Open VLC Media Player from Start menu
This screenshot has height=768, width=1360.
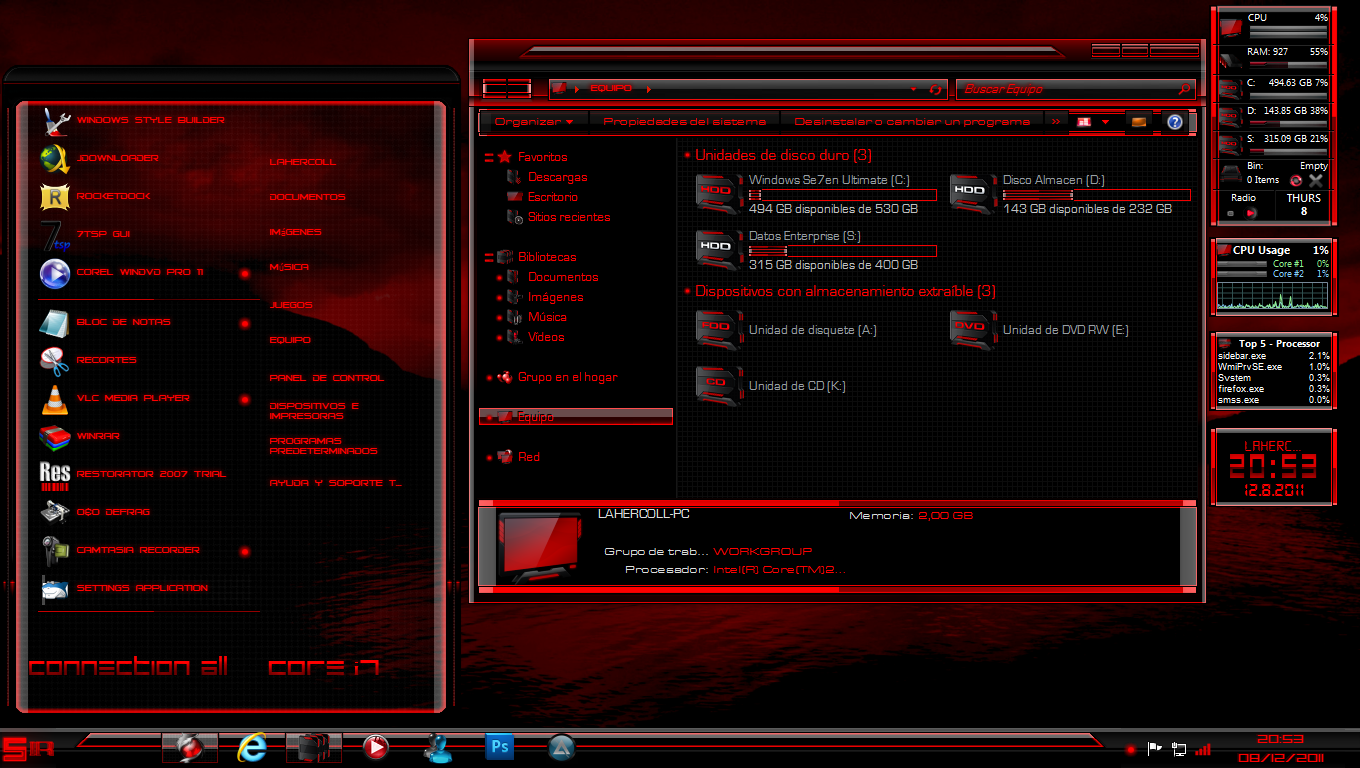click(x=132, y=398)
